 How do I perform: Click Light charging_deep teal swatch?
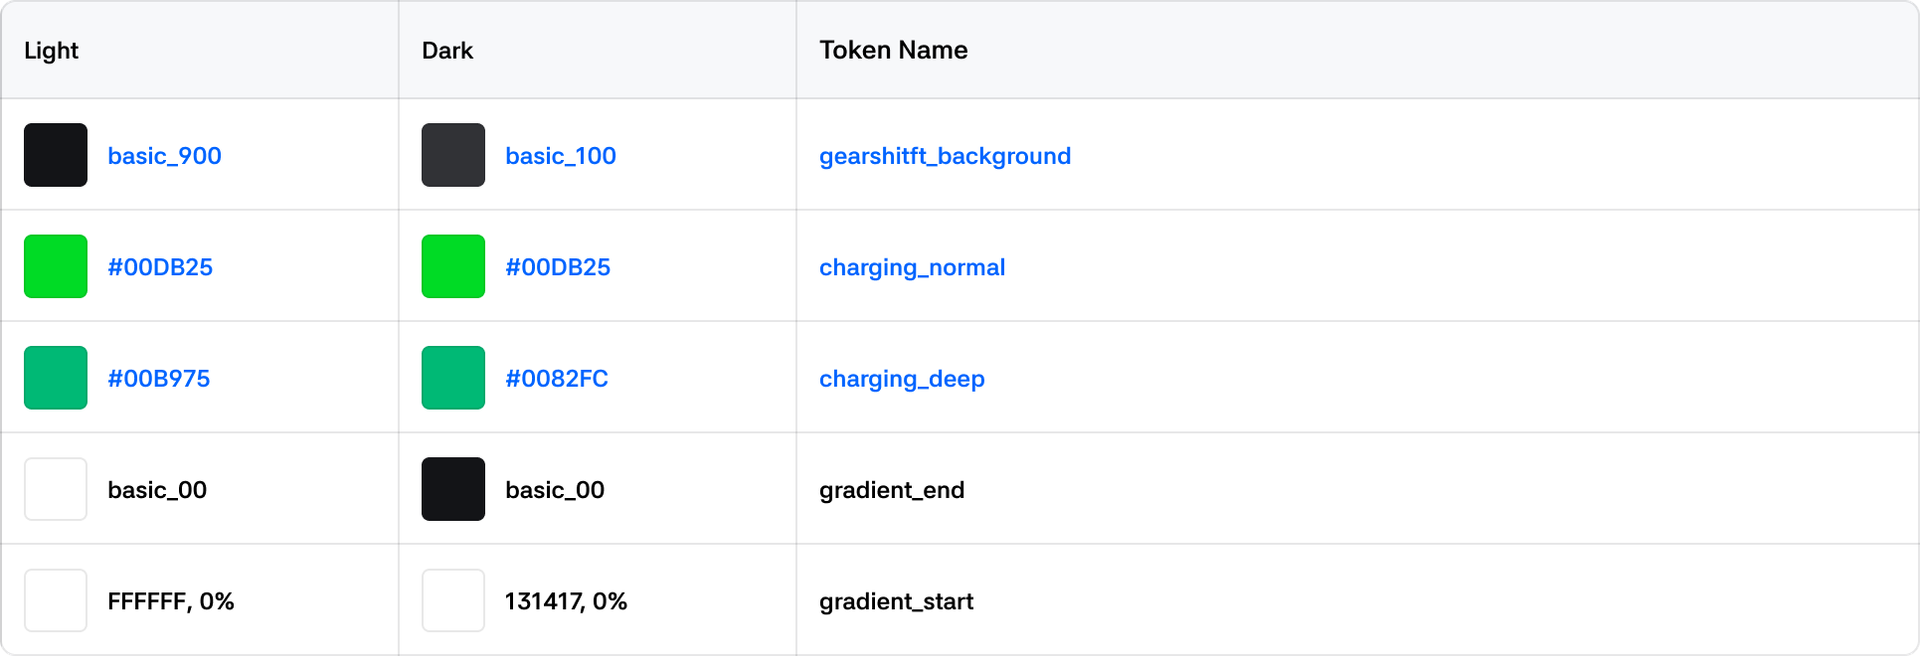pyautogui.click(x=56, y=378)
